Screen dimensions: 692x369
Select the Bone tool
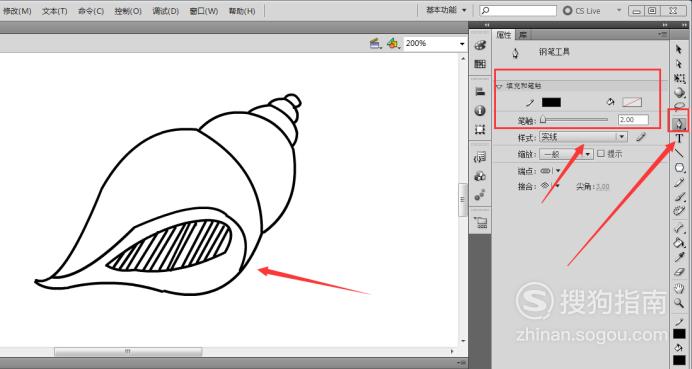click(679, 228)
